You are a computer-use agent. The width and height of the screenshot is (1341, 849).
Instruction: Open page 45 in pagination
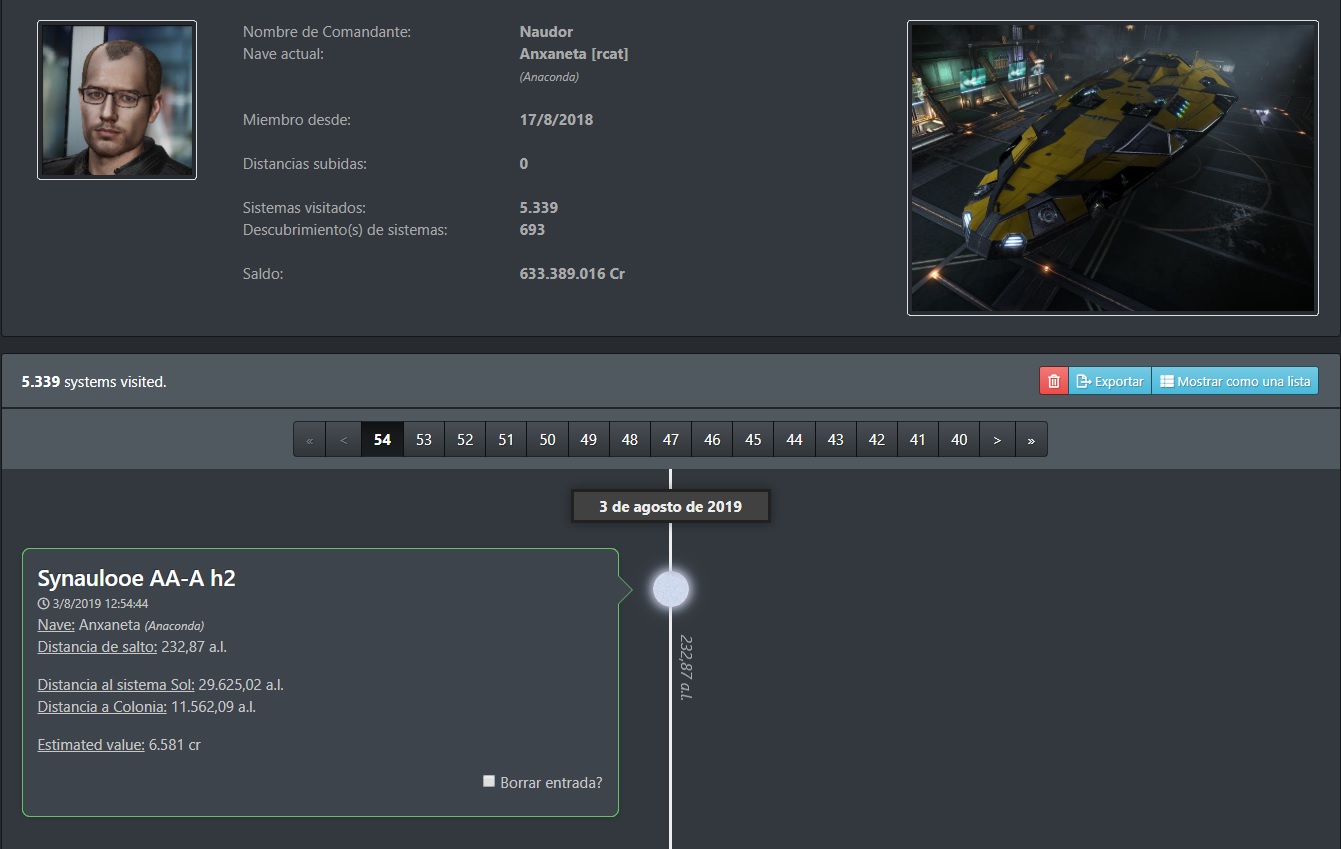(x=753, y=440)
